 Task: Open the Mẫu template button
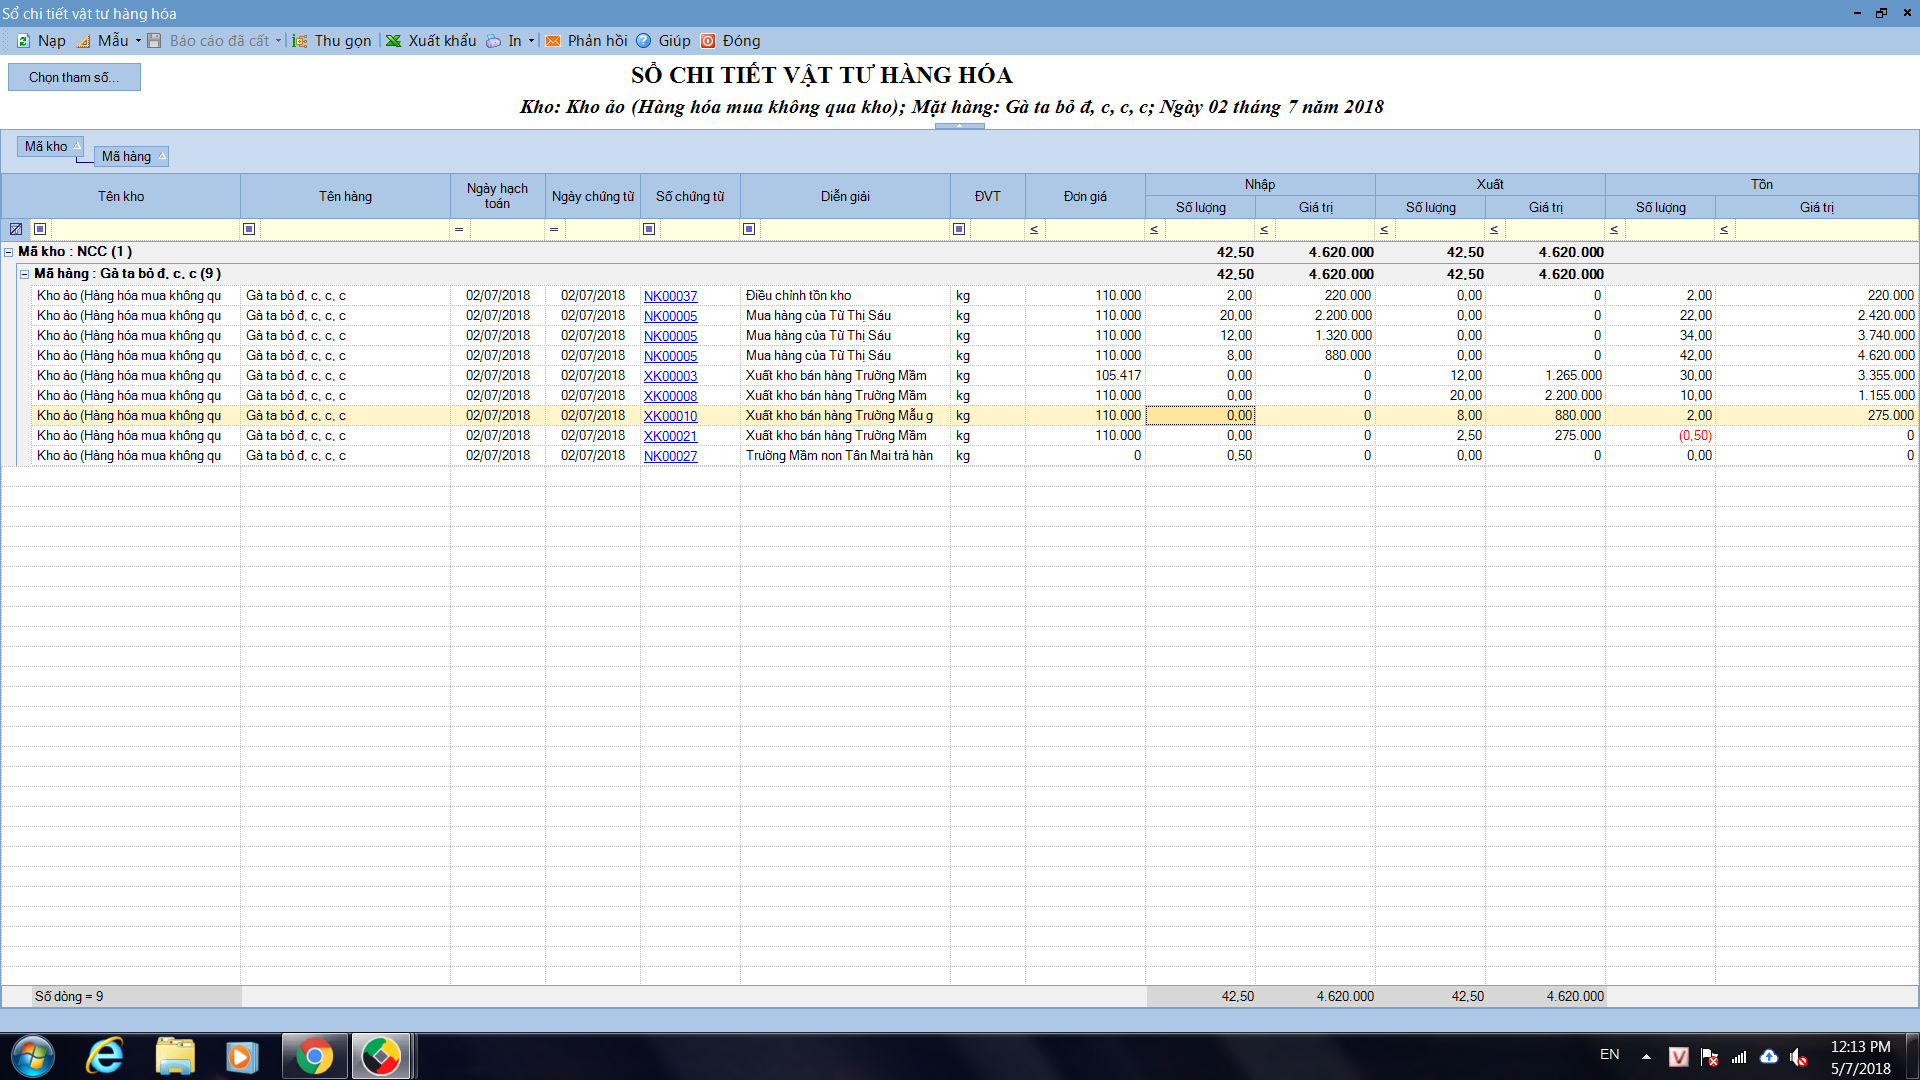coord(103,41)
